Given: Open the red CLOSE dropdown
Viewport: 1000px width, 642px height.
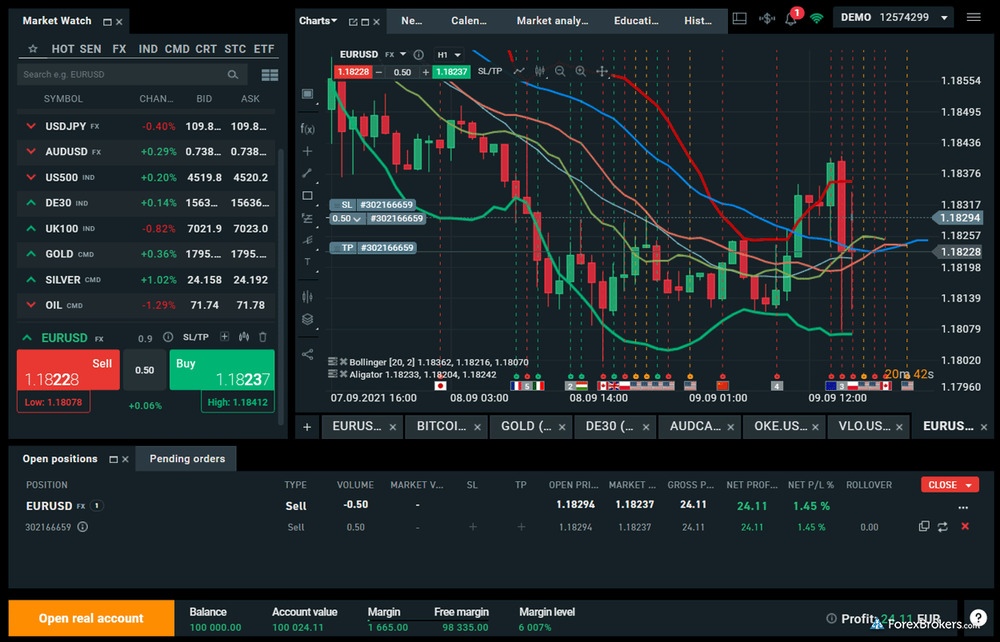Looking at the screenshot, I should point(949,485).
